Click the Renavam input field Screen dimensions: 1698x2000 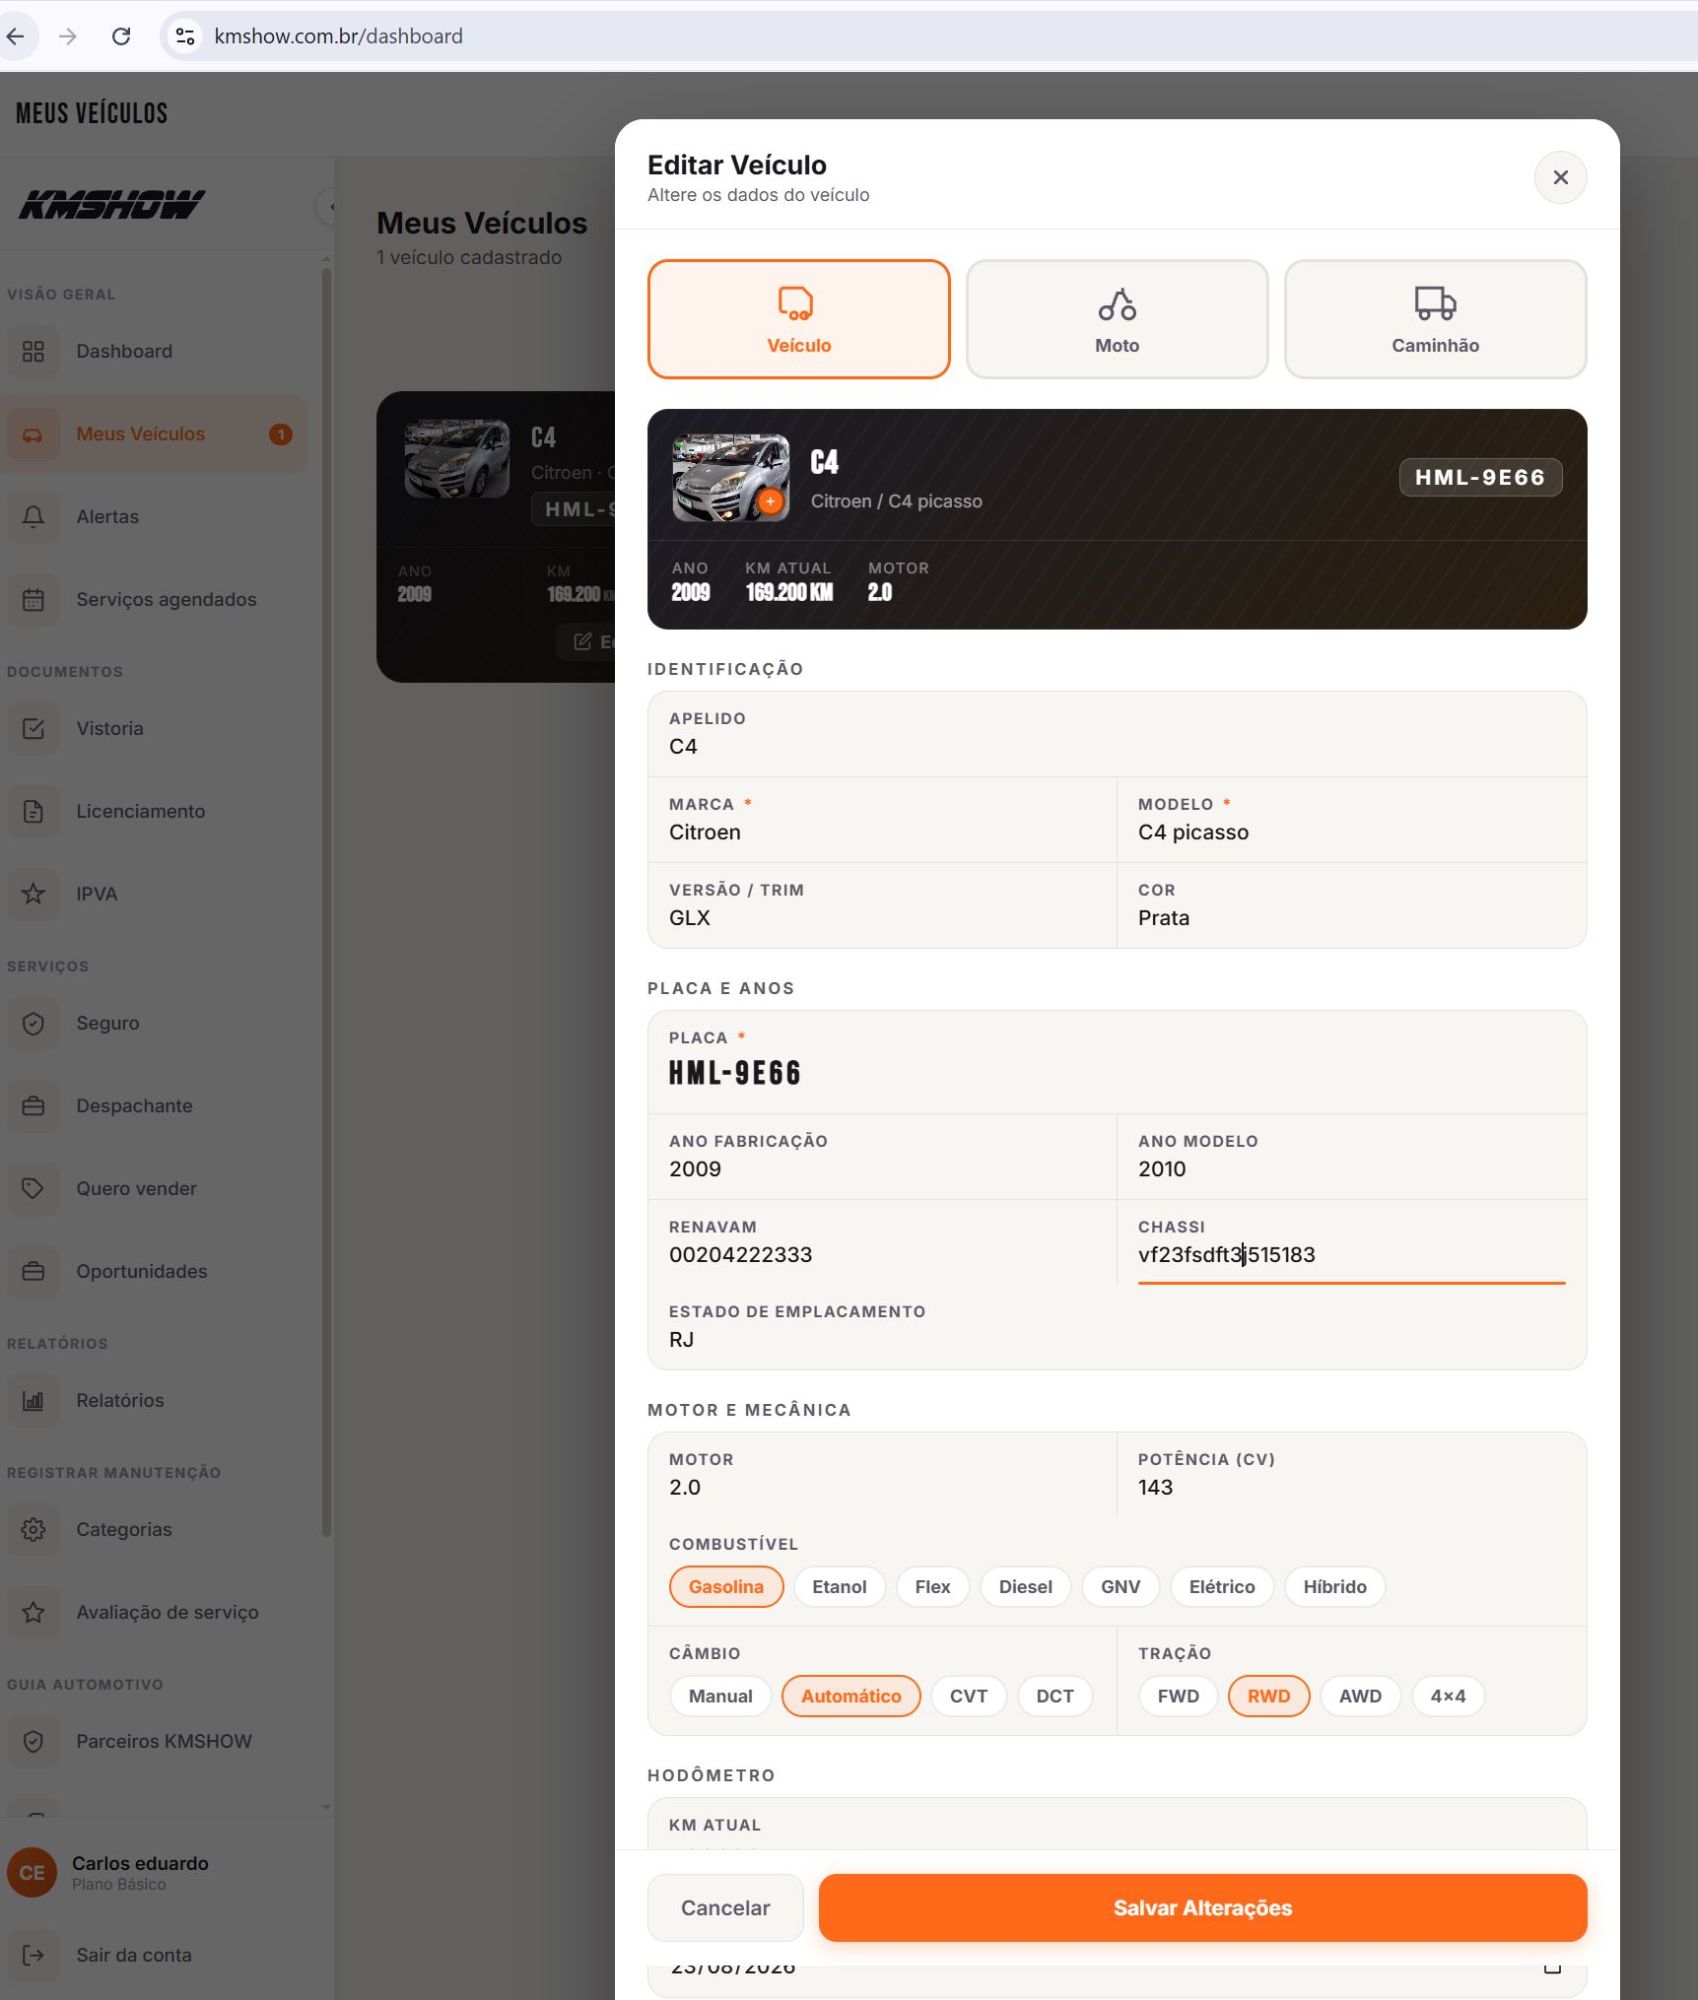pyautogui.click(x=882, y=1242)
